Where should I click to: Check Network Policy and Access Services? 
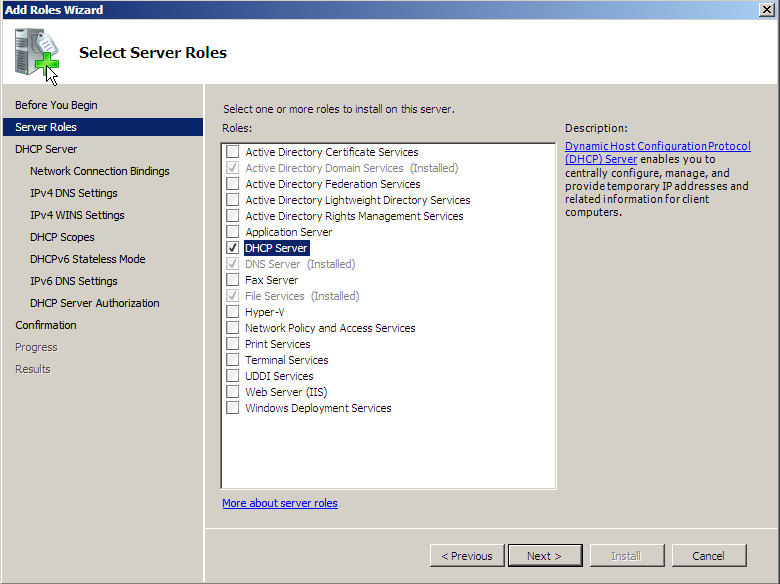click(232, 327)
